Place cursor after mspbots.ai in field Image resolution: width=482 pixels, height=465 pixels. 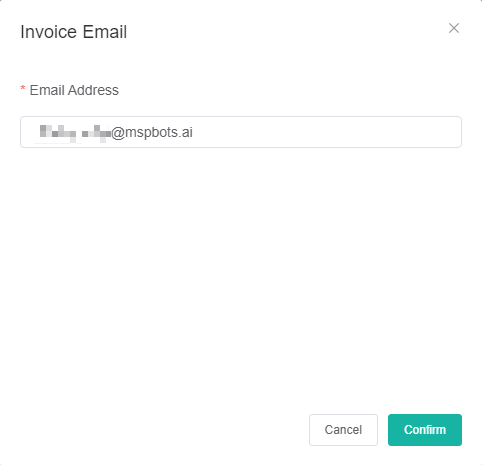point(193,132)
